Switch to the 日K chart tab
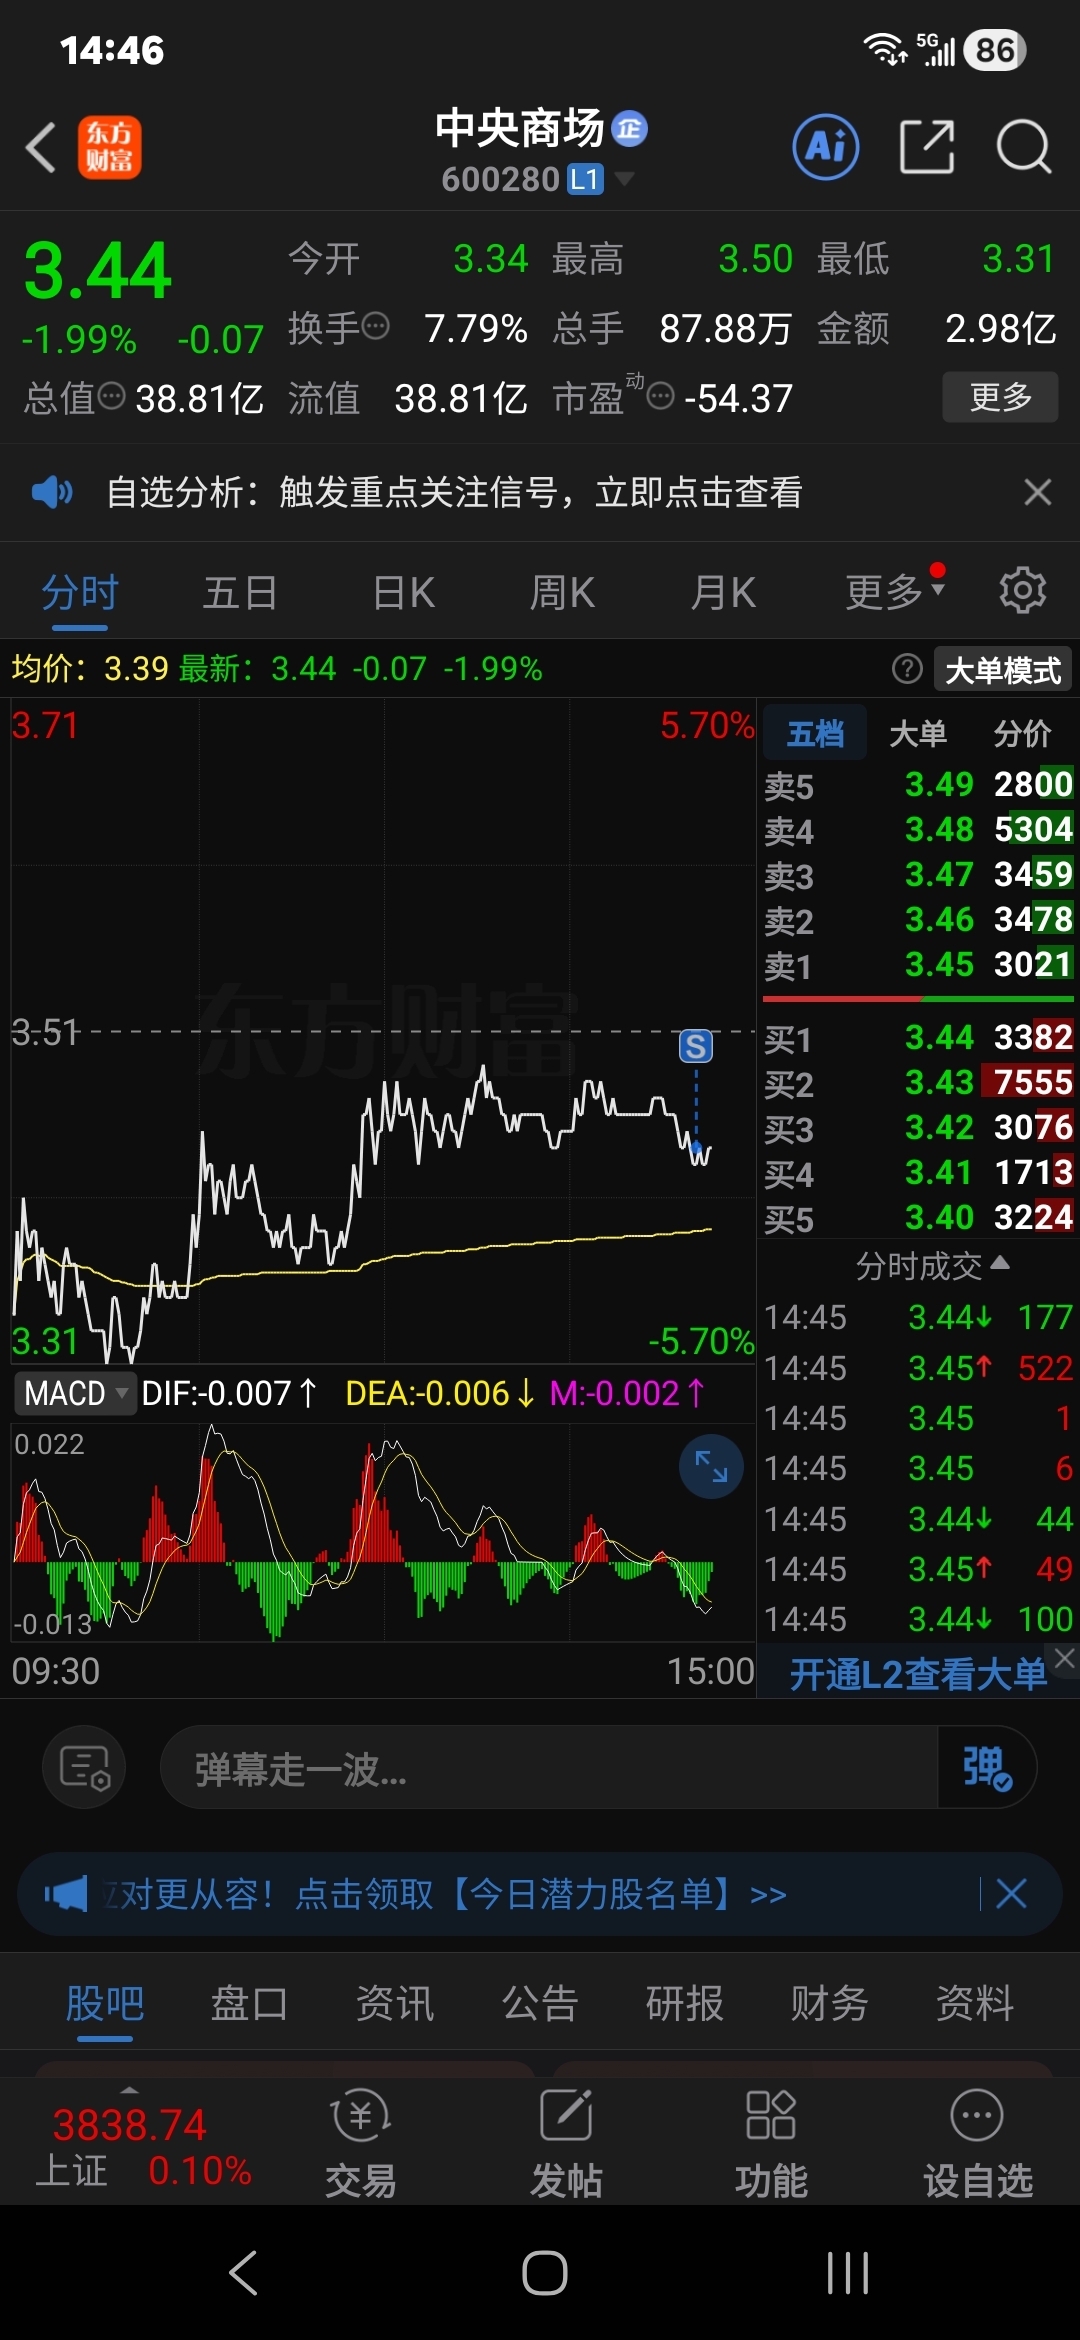 (403, 593)
